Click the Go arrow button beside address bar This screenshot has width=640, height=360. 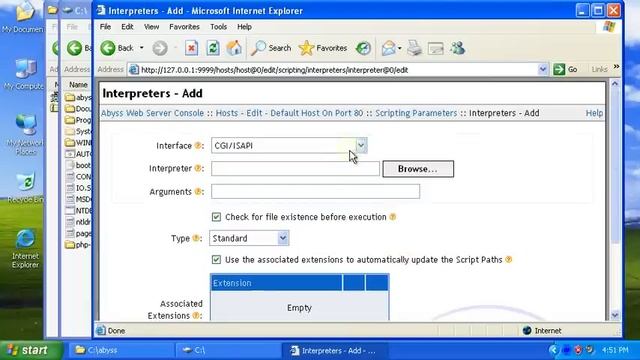(566, 69)
